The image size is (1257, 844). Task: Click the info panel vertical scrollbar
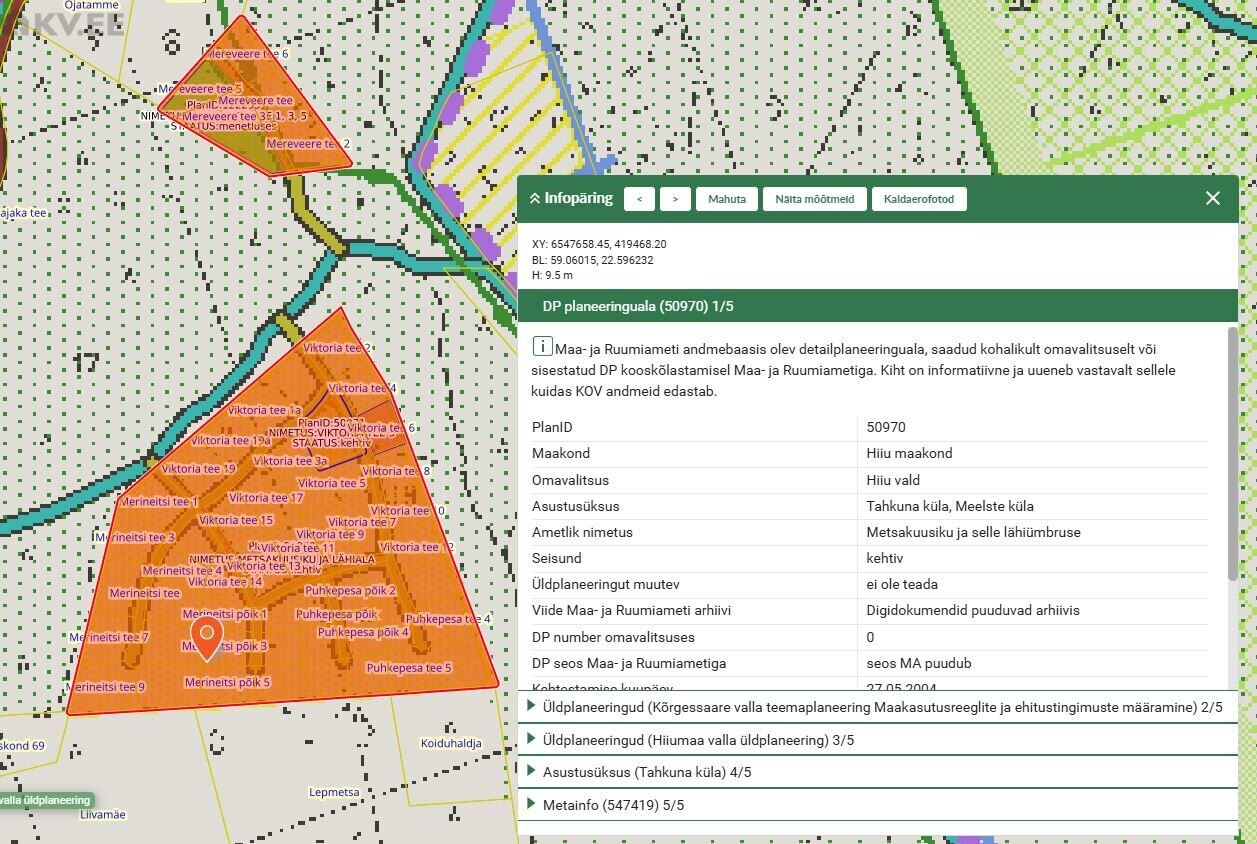(1232, 450)
